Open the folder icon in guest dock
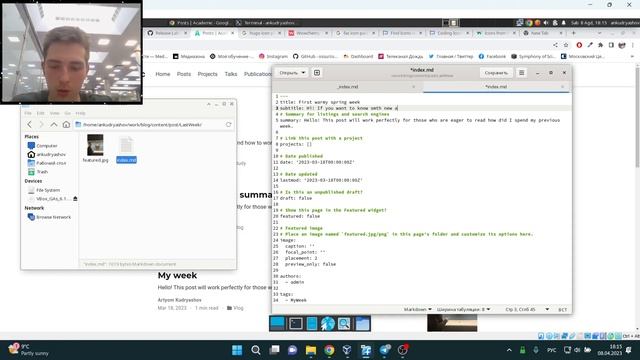640x360 pixels. (x=362, y=324)
